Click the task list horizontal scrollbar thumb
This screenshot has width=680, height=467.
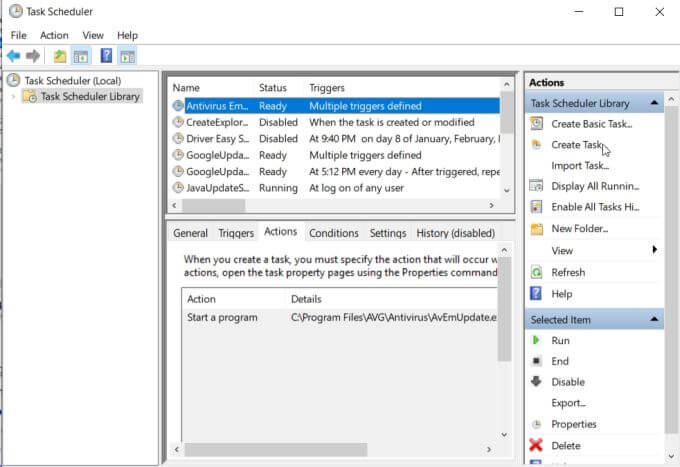(x=213, y=205)
